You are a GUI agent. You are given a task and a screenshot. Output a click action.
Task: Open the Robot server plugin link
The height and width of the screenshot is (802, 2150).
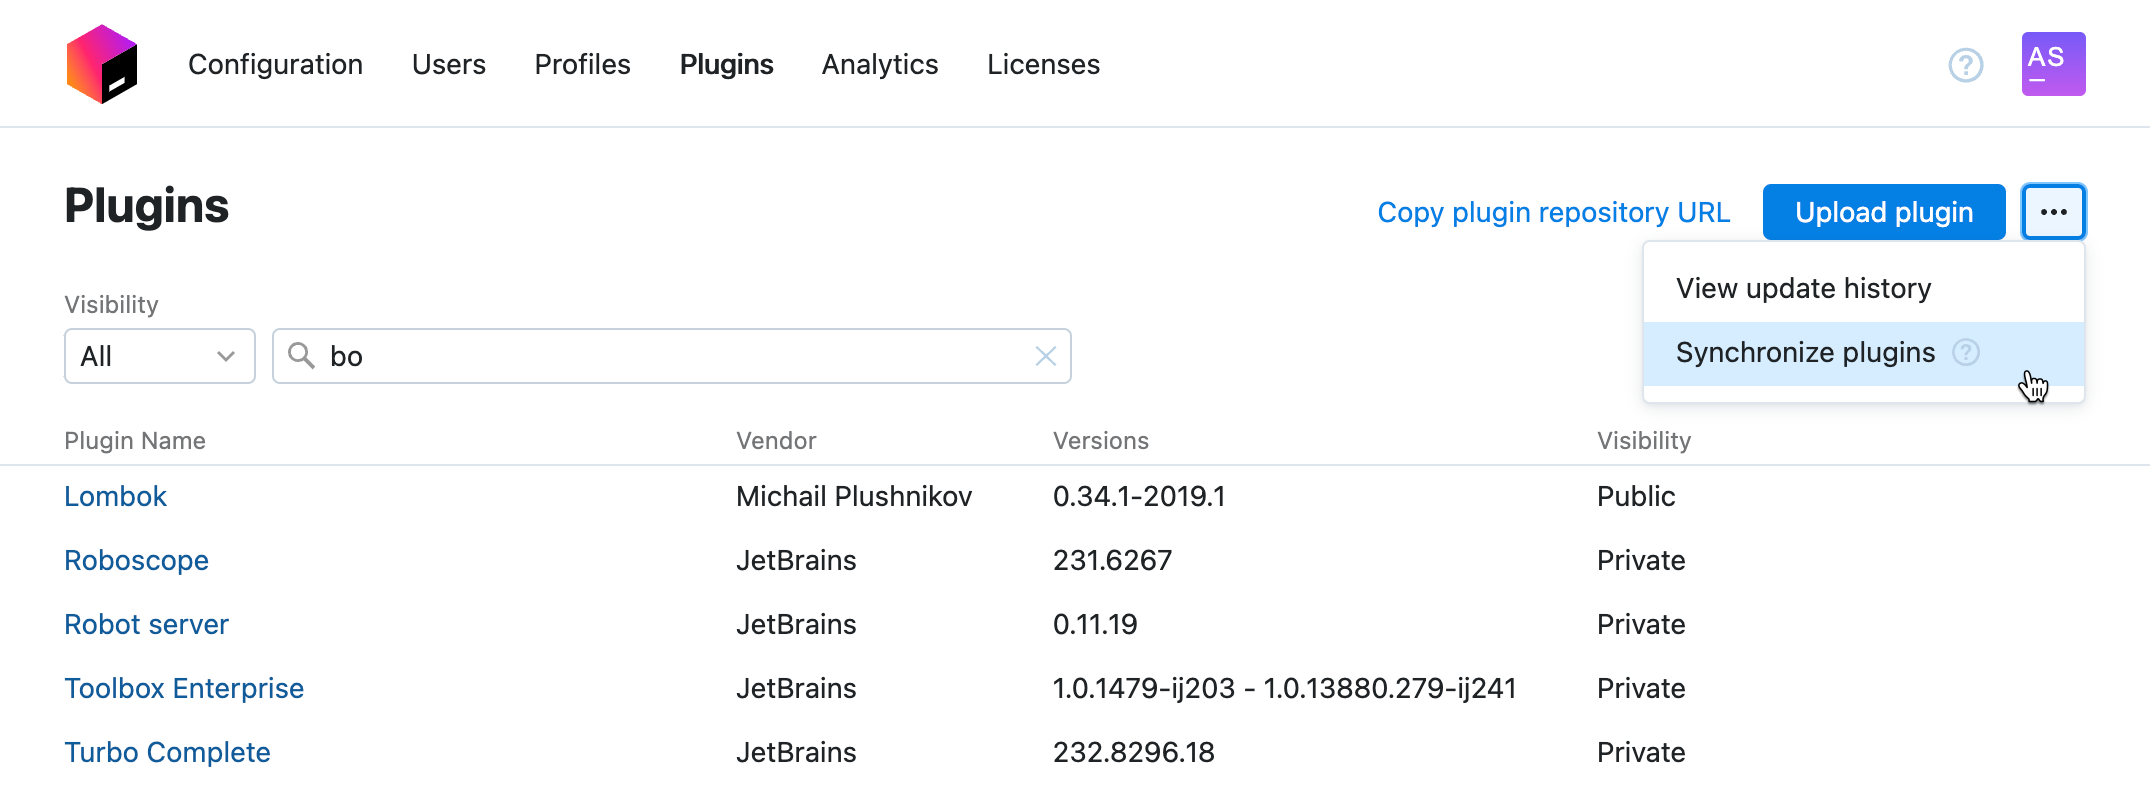[x=147, y=624]
